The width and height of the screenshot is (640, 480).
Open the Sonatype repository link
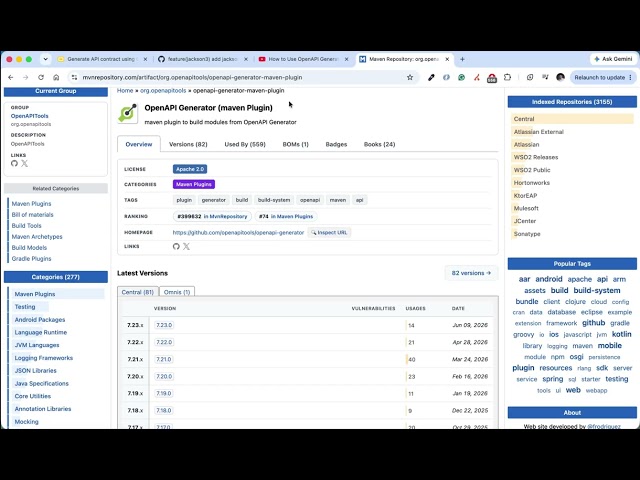click(527, 234)
